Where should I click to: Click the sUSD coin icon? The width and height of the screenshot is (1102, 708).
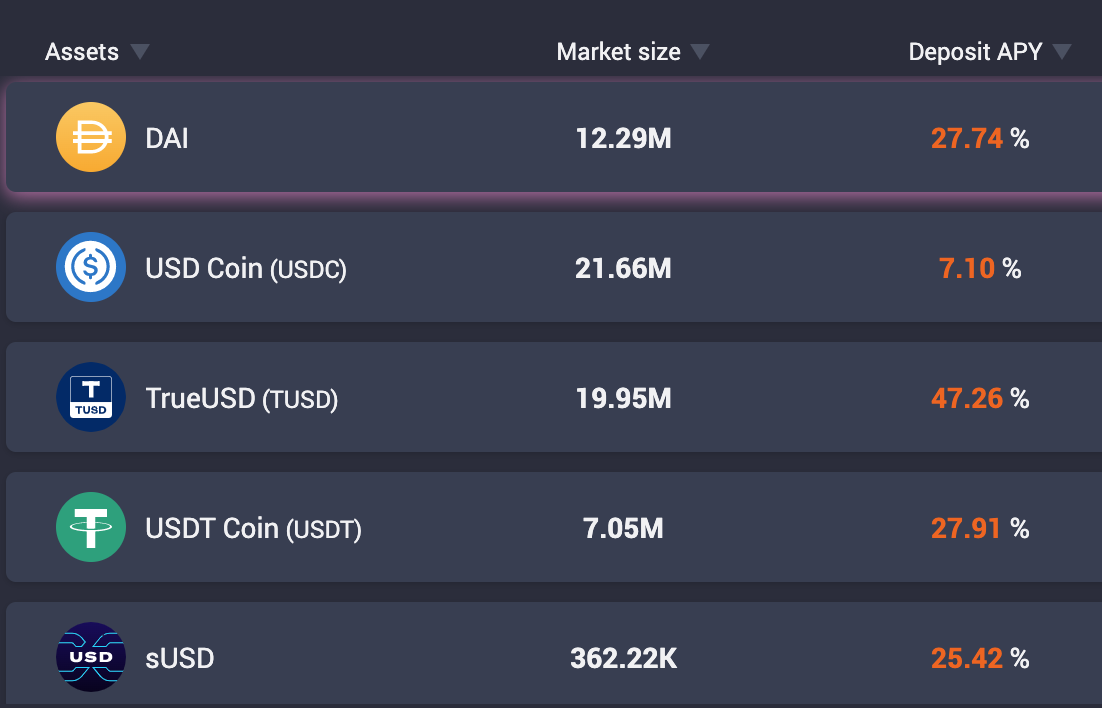(x=91, y=657)
